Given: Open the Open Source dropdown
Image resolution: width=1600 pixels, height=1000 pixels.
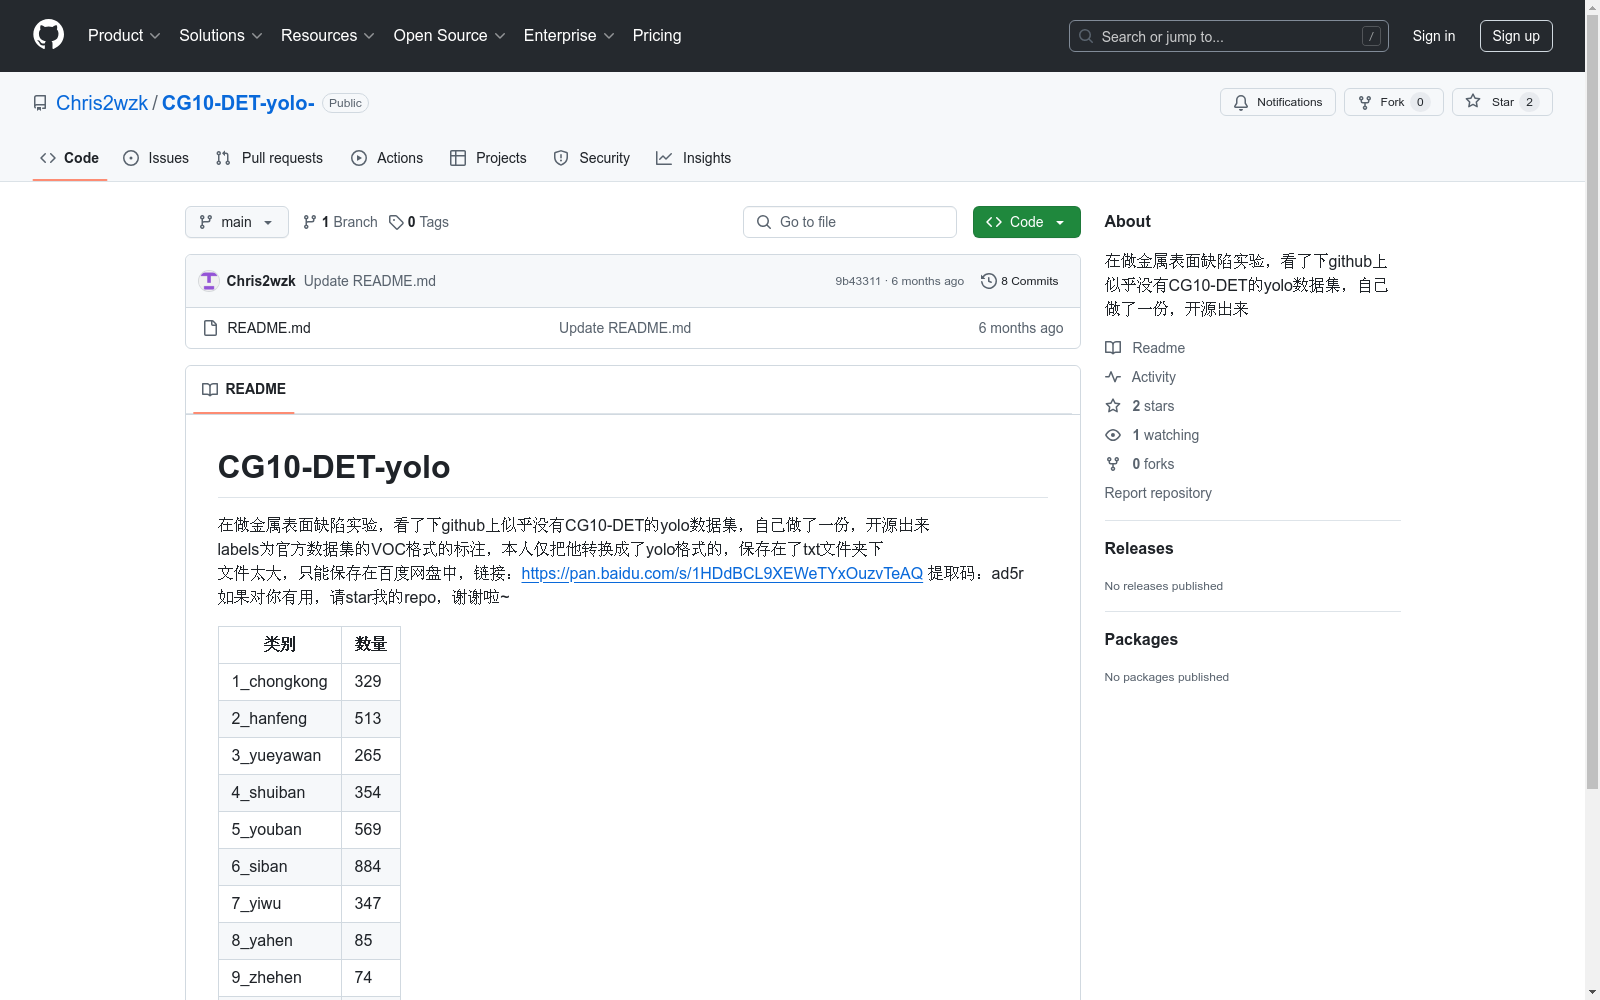Looking at the screenshot, I should point(450,36).
